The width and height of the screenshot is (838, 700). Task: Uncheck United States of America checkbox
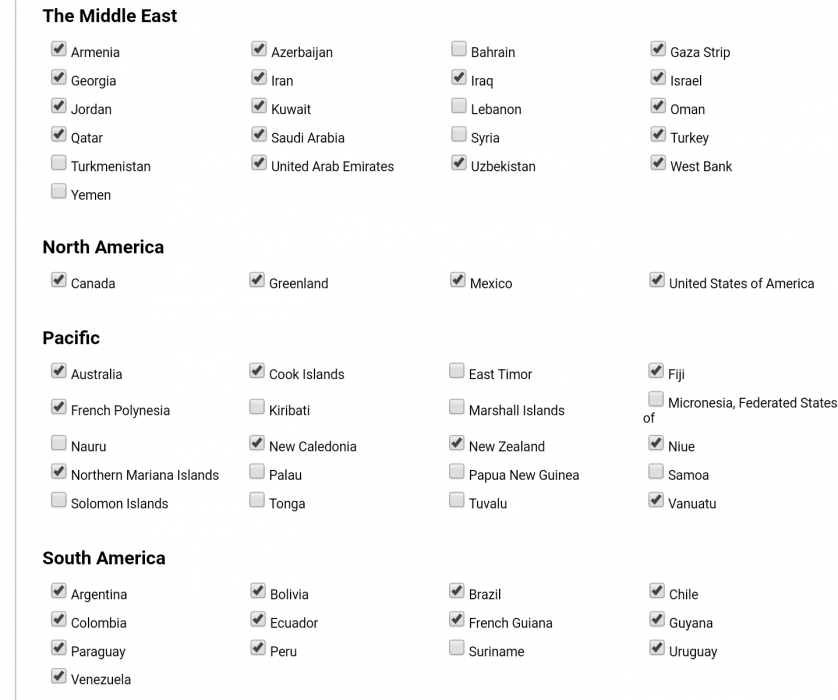click(656, 280)
